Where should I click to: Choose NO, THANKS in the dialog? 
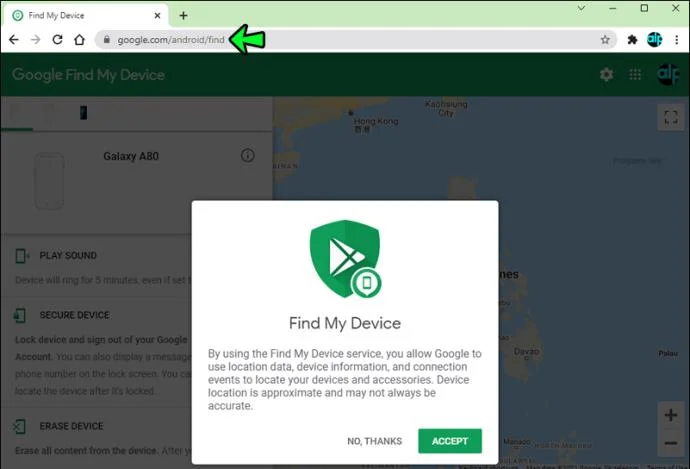tap(374, 441)
